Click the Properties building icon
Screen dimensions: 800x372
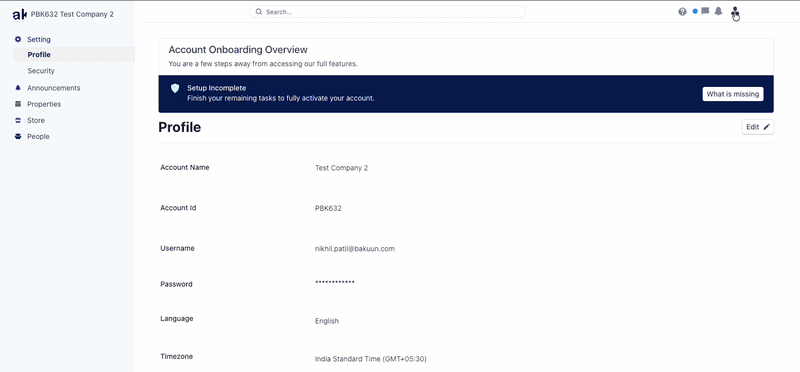click(18, 104)
